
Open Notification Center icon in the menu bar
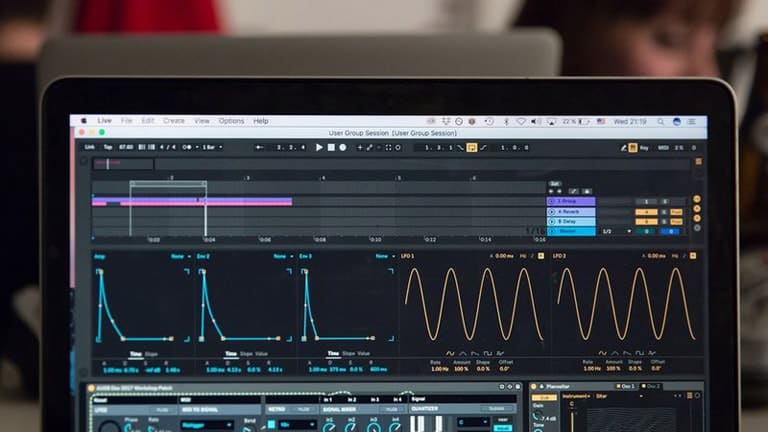[x=692, y=121]
